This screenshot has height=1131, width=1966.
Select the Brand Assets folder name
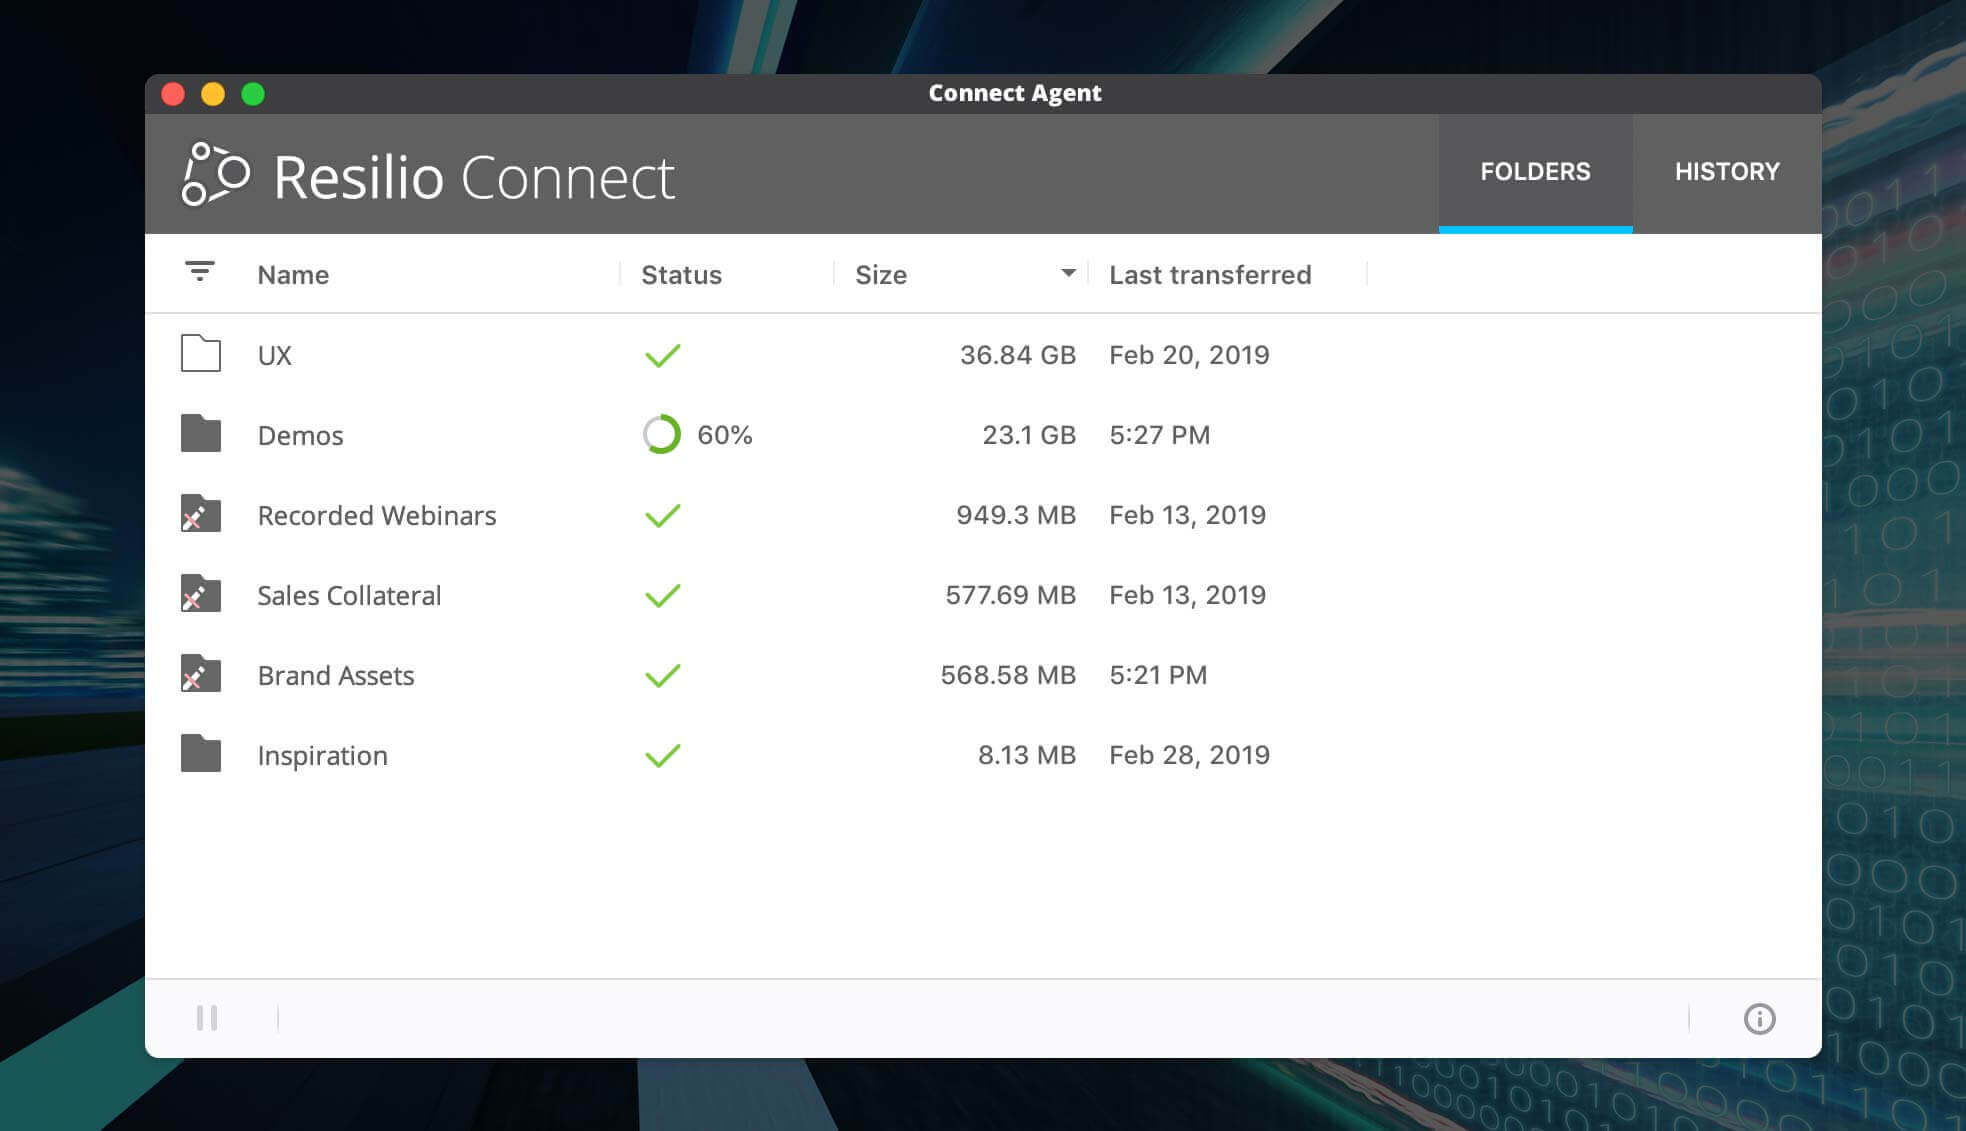[x=336, y=675]
